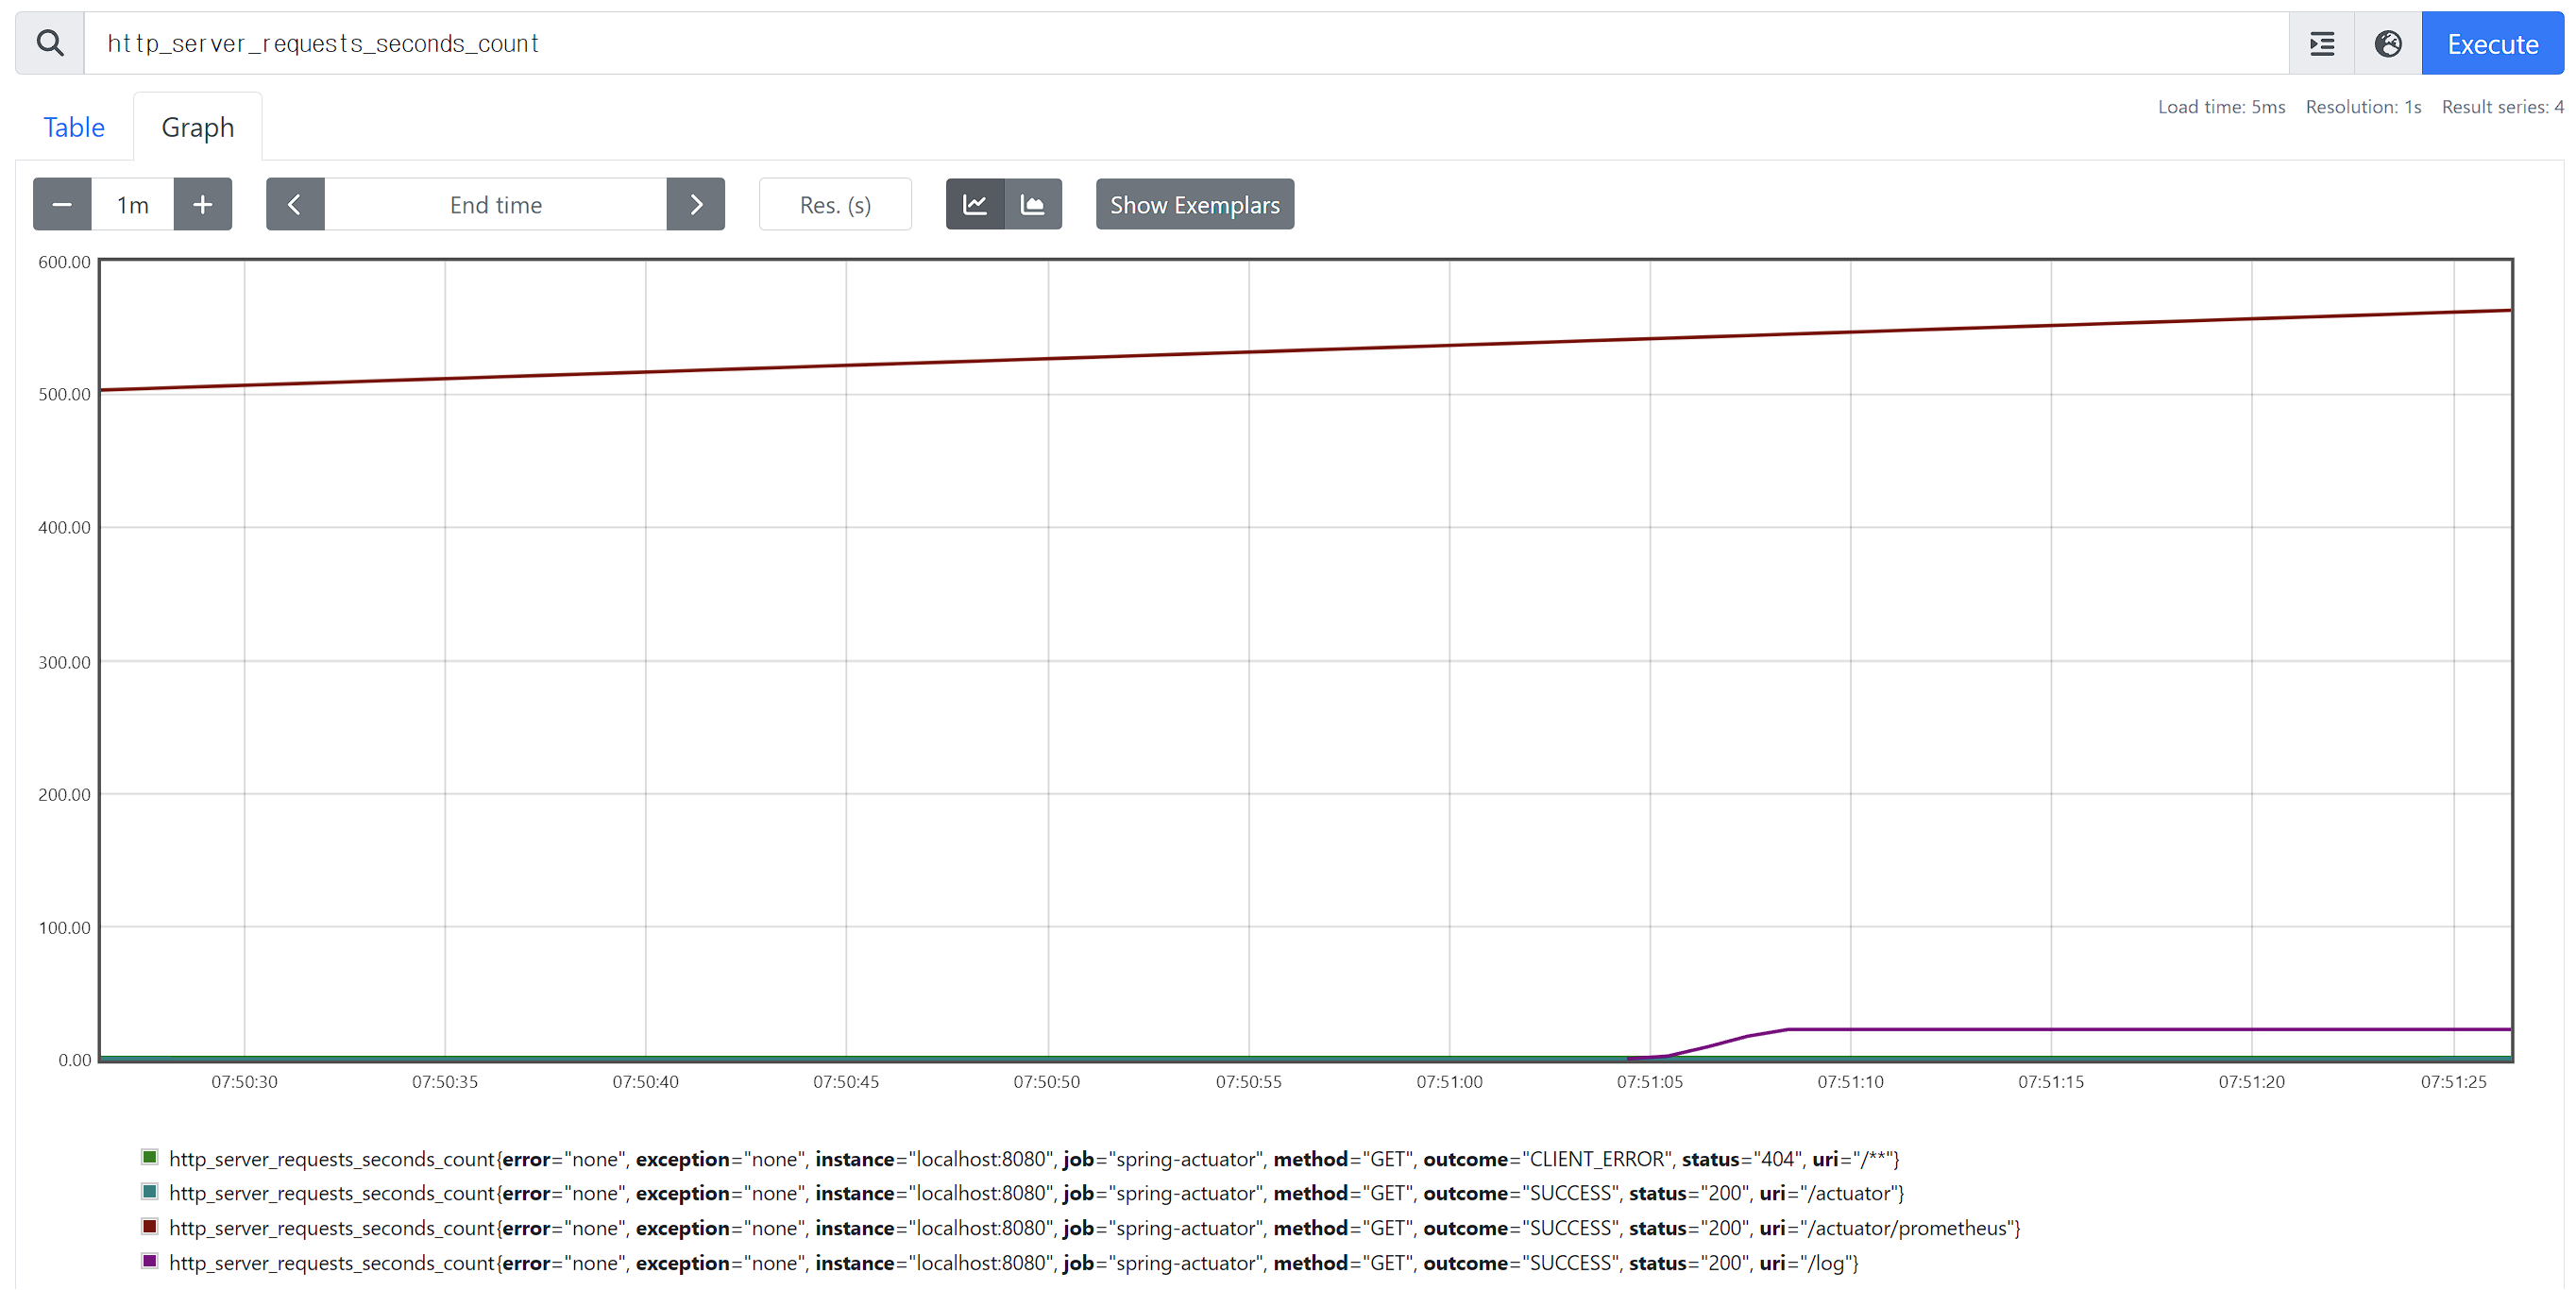Screen dimensions: 2576x1290
Task: Click the format expression icon
Action: (2321, 43)
